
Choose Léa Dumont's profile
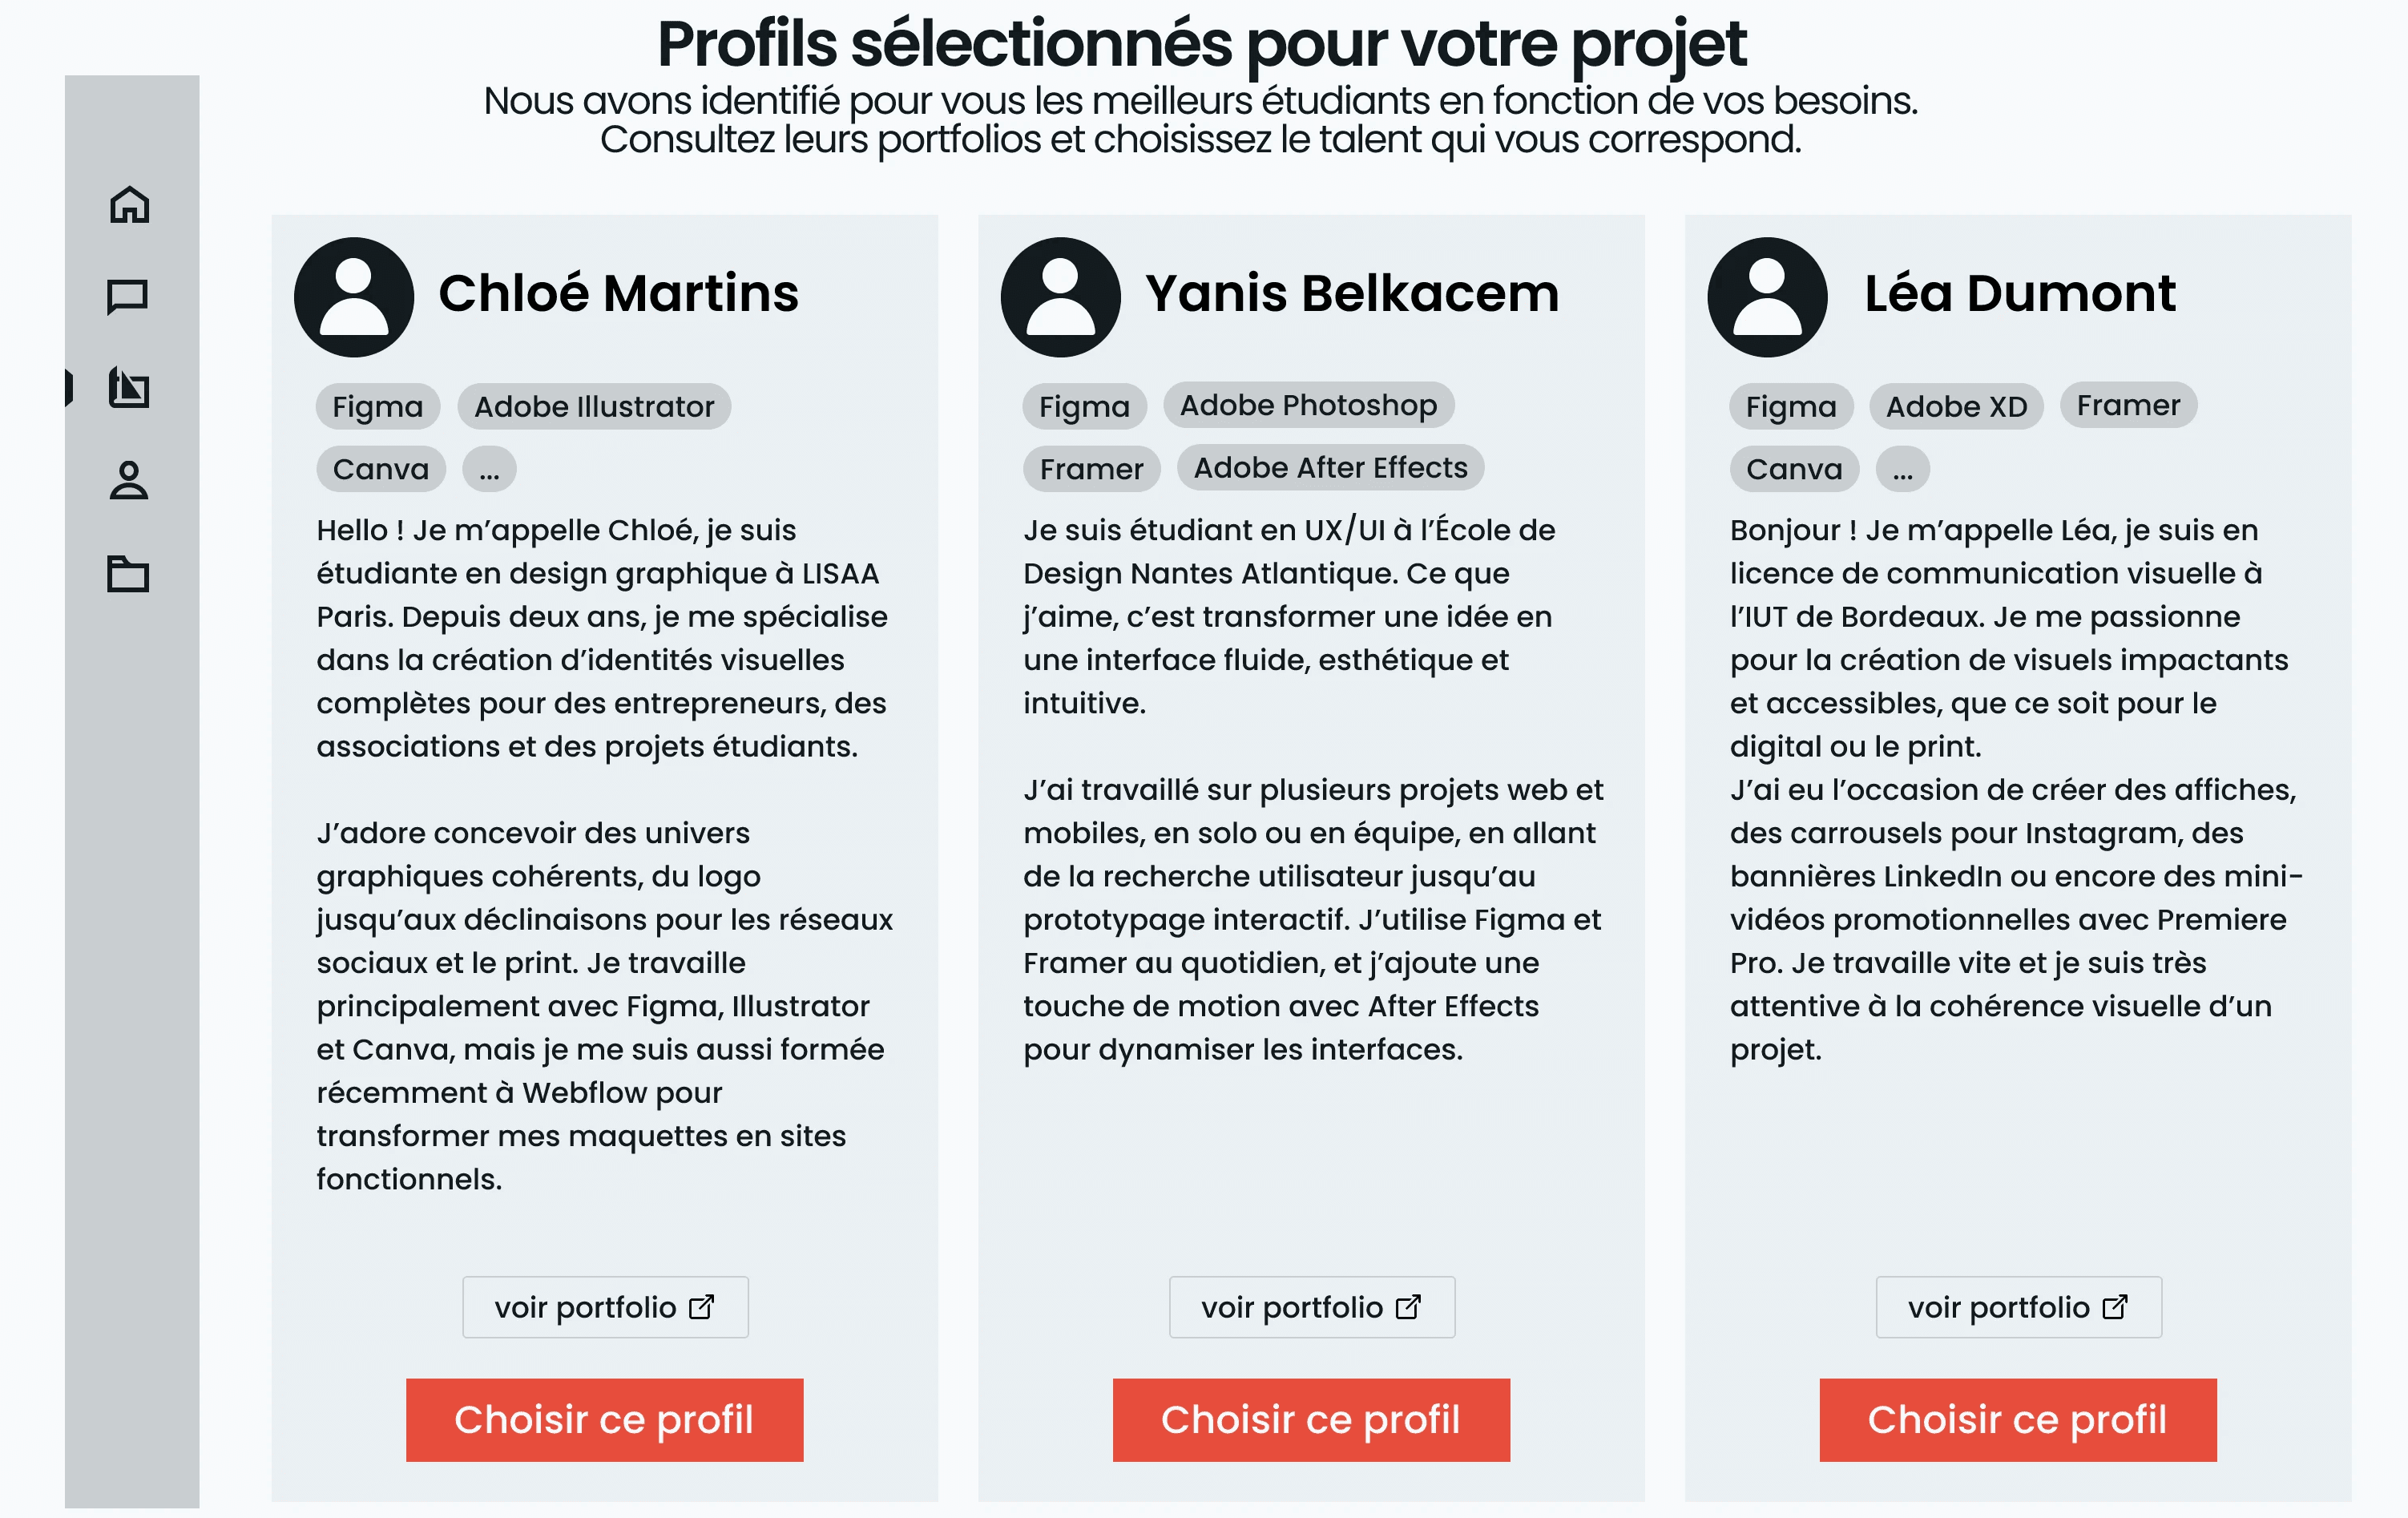(x=2018, y=1420)
